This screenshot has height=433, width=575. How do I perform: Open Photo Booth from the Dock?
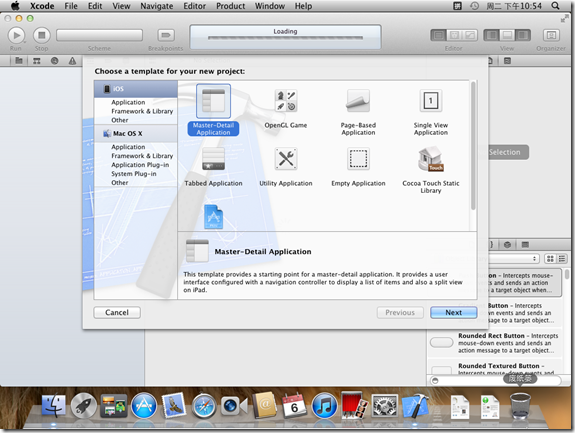click(354, 406)
